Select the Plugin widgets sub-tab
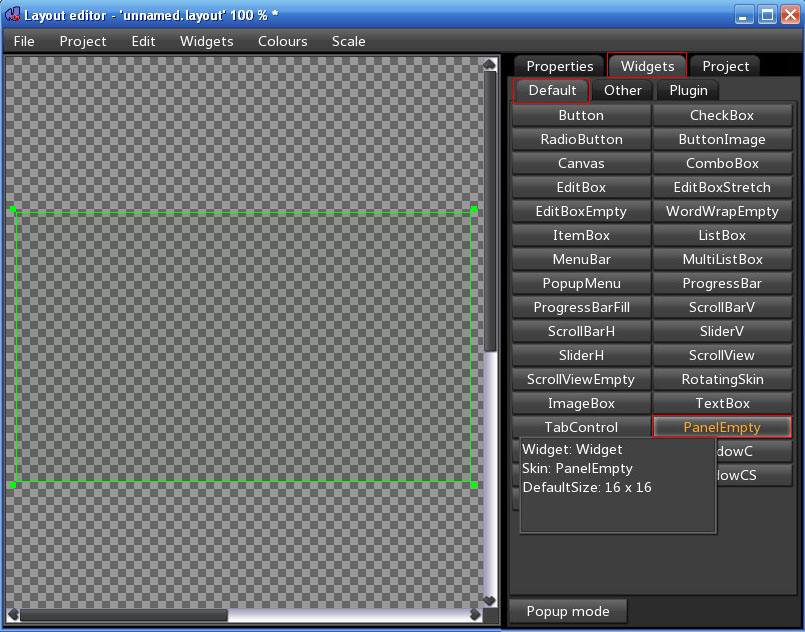 click(x=688, y=90)
